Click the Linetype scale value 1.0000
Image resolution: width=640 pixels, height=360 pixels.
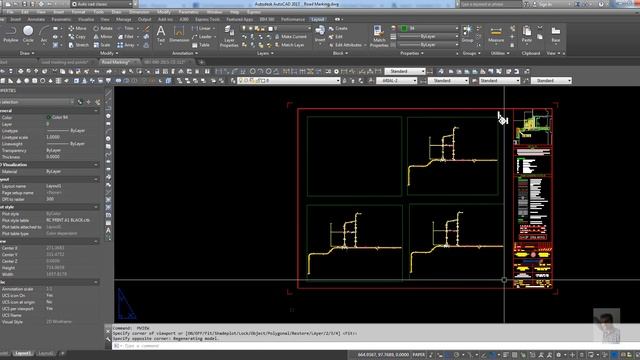pyautogui.click(x=53, y=138)
